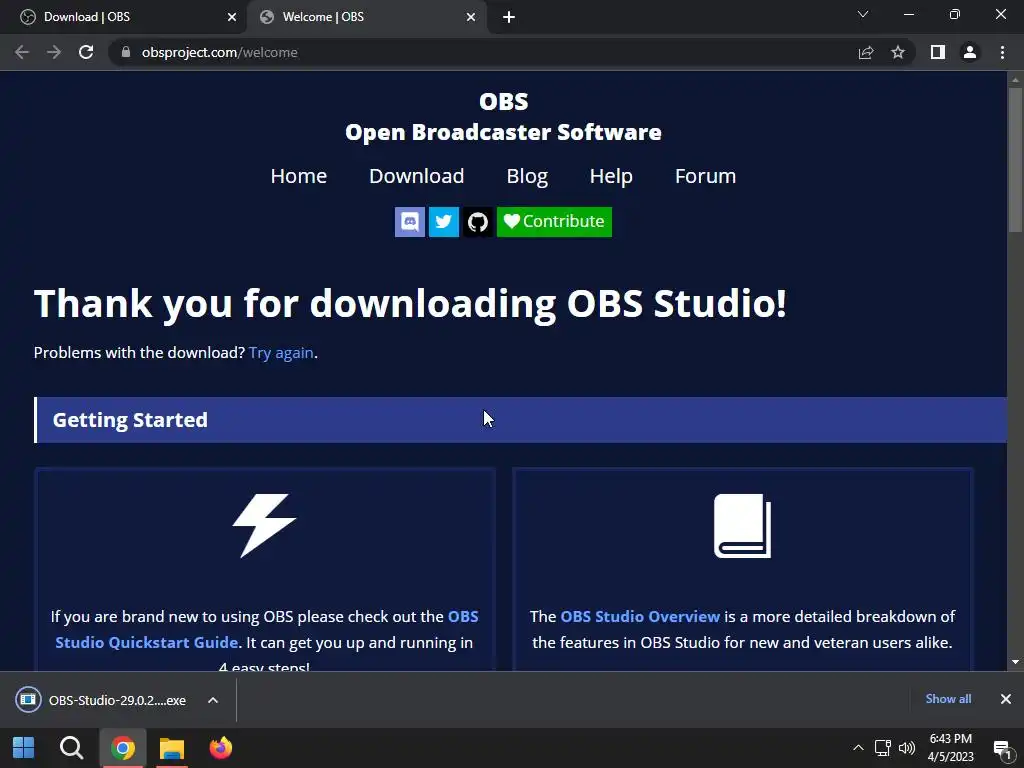
Task: Open the downloaded OBS-Studio exe file
Action: (101, 700)
